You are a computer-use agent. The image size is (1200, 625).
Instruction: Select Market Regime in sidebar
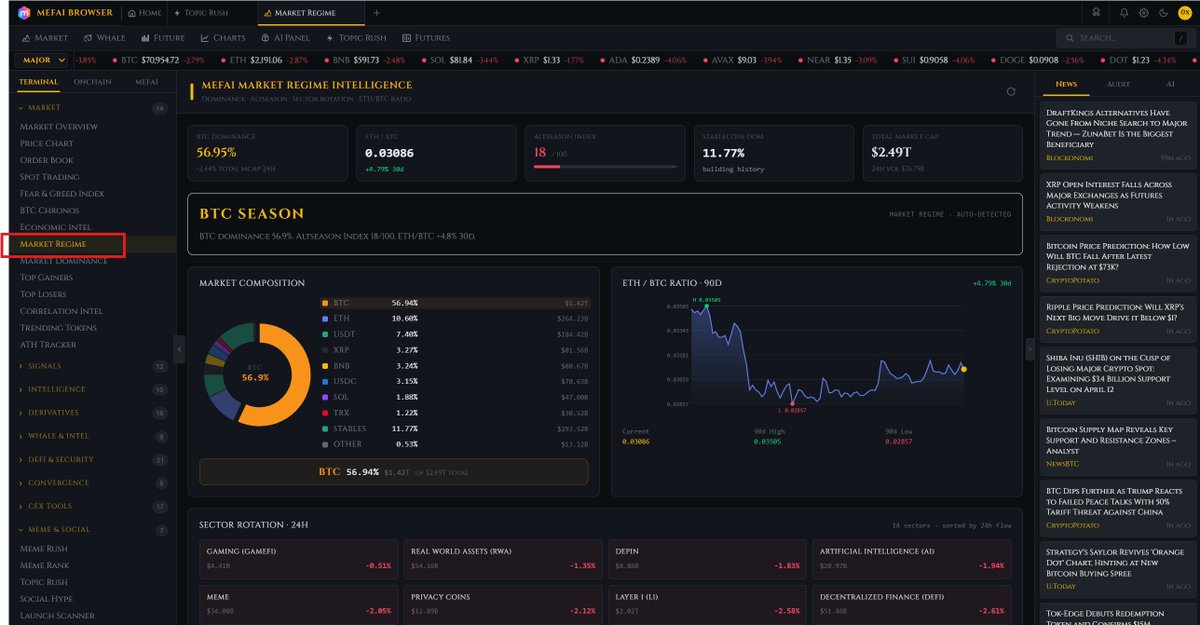click(53, 244)
